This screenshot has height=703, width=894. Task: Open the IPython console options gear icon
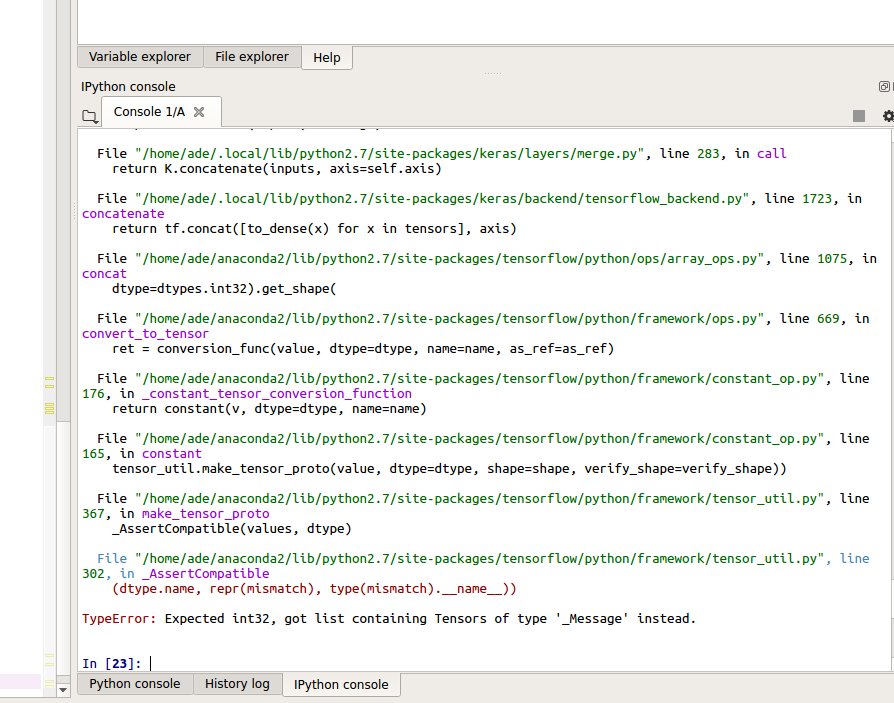tap(886, 116)
